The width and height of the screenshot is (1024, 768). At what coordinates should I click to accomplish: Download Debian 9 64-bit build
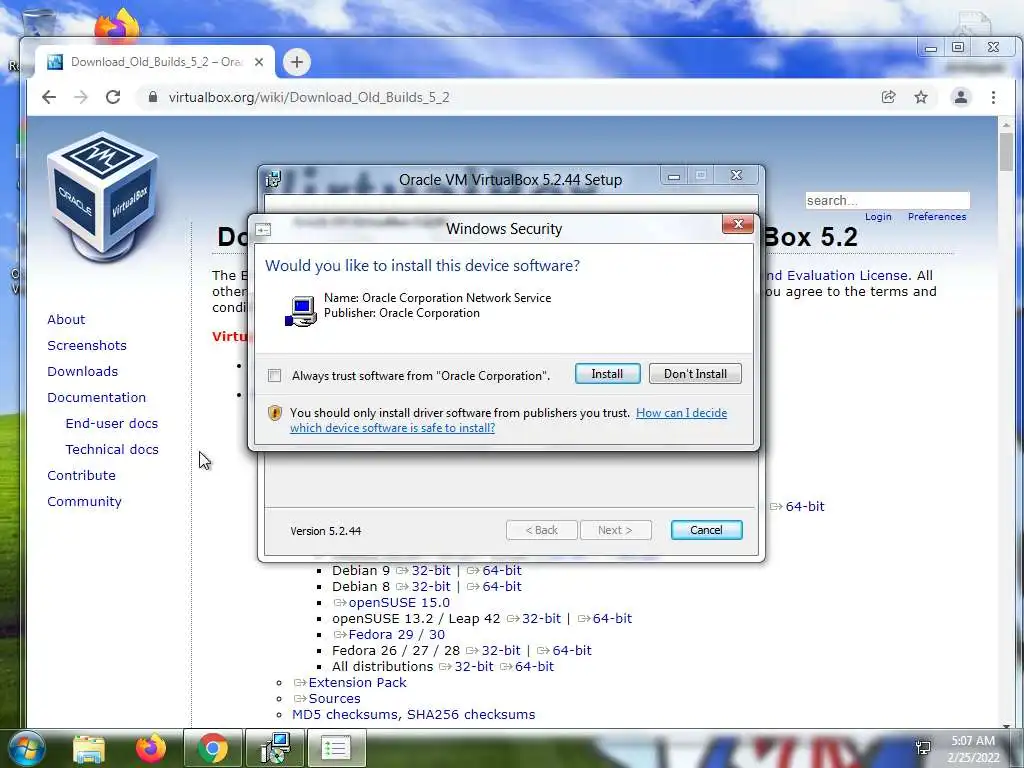(502, 570)
